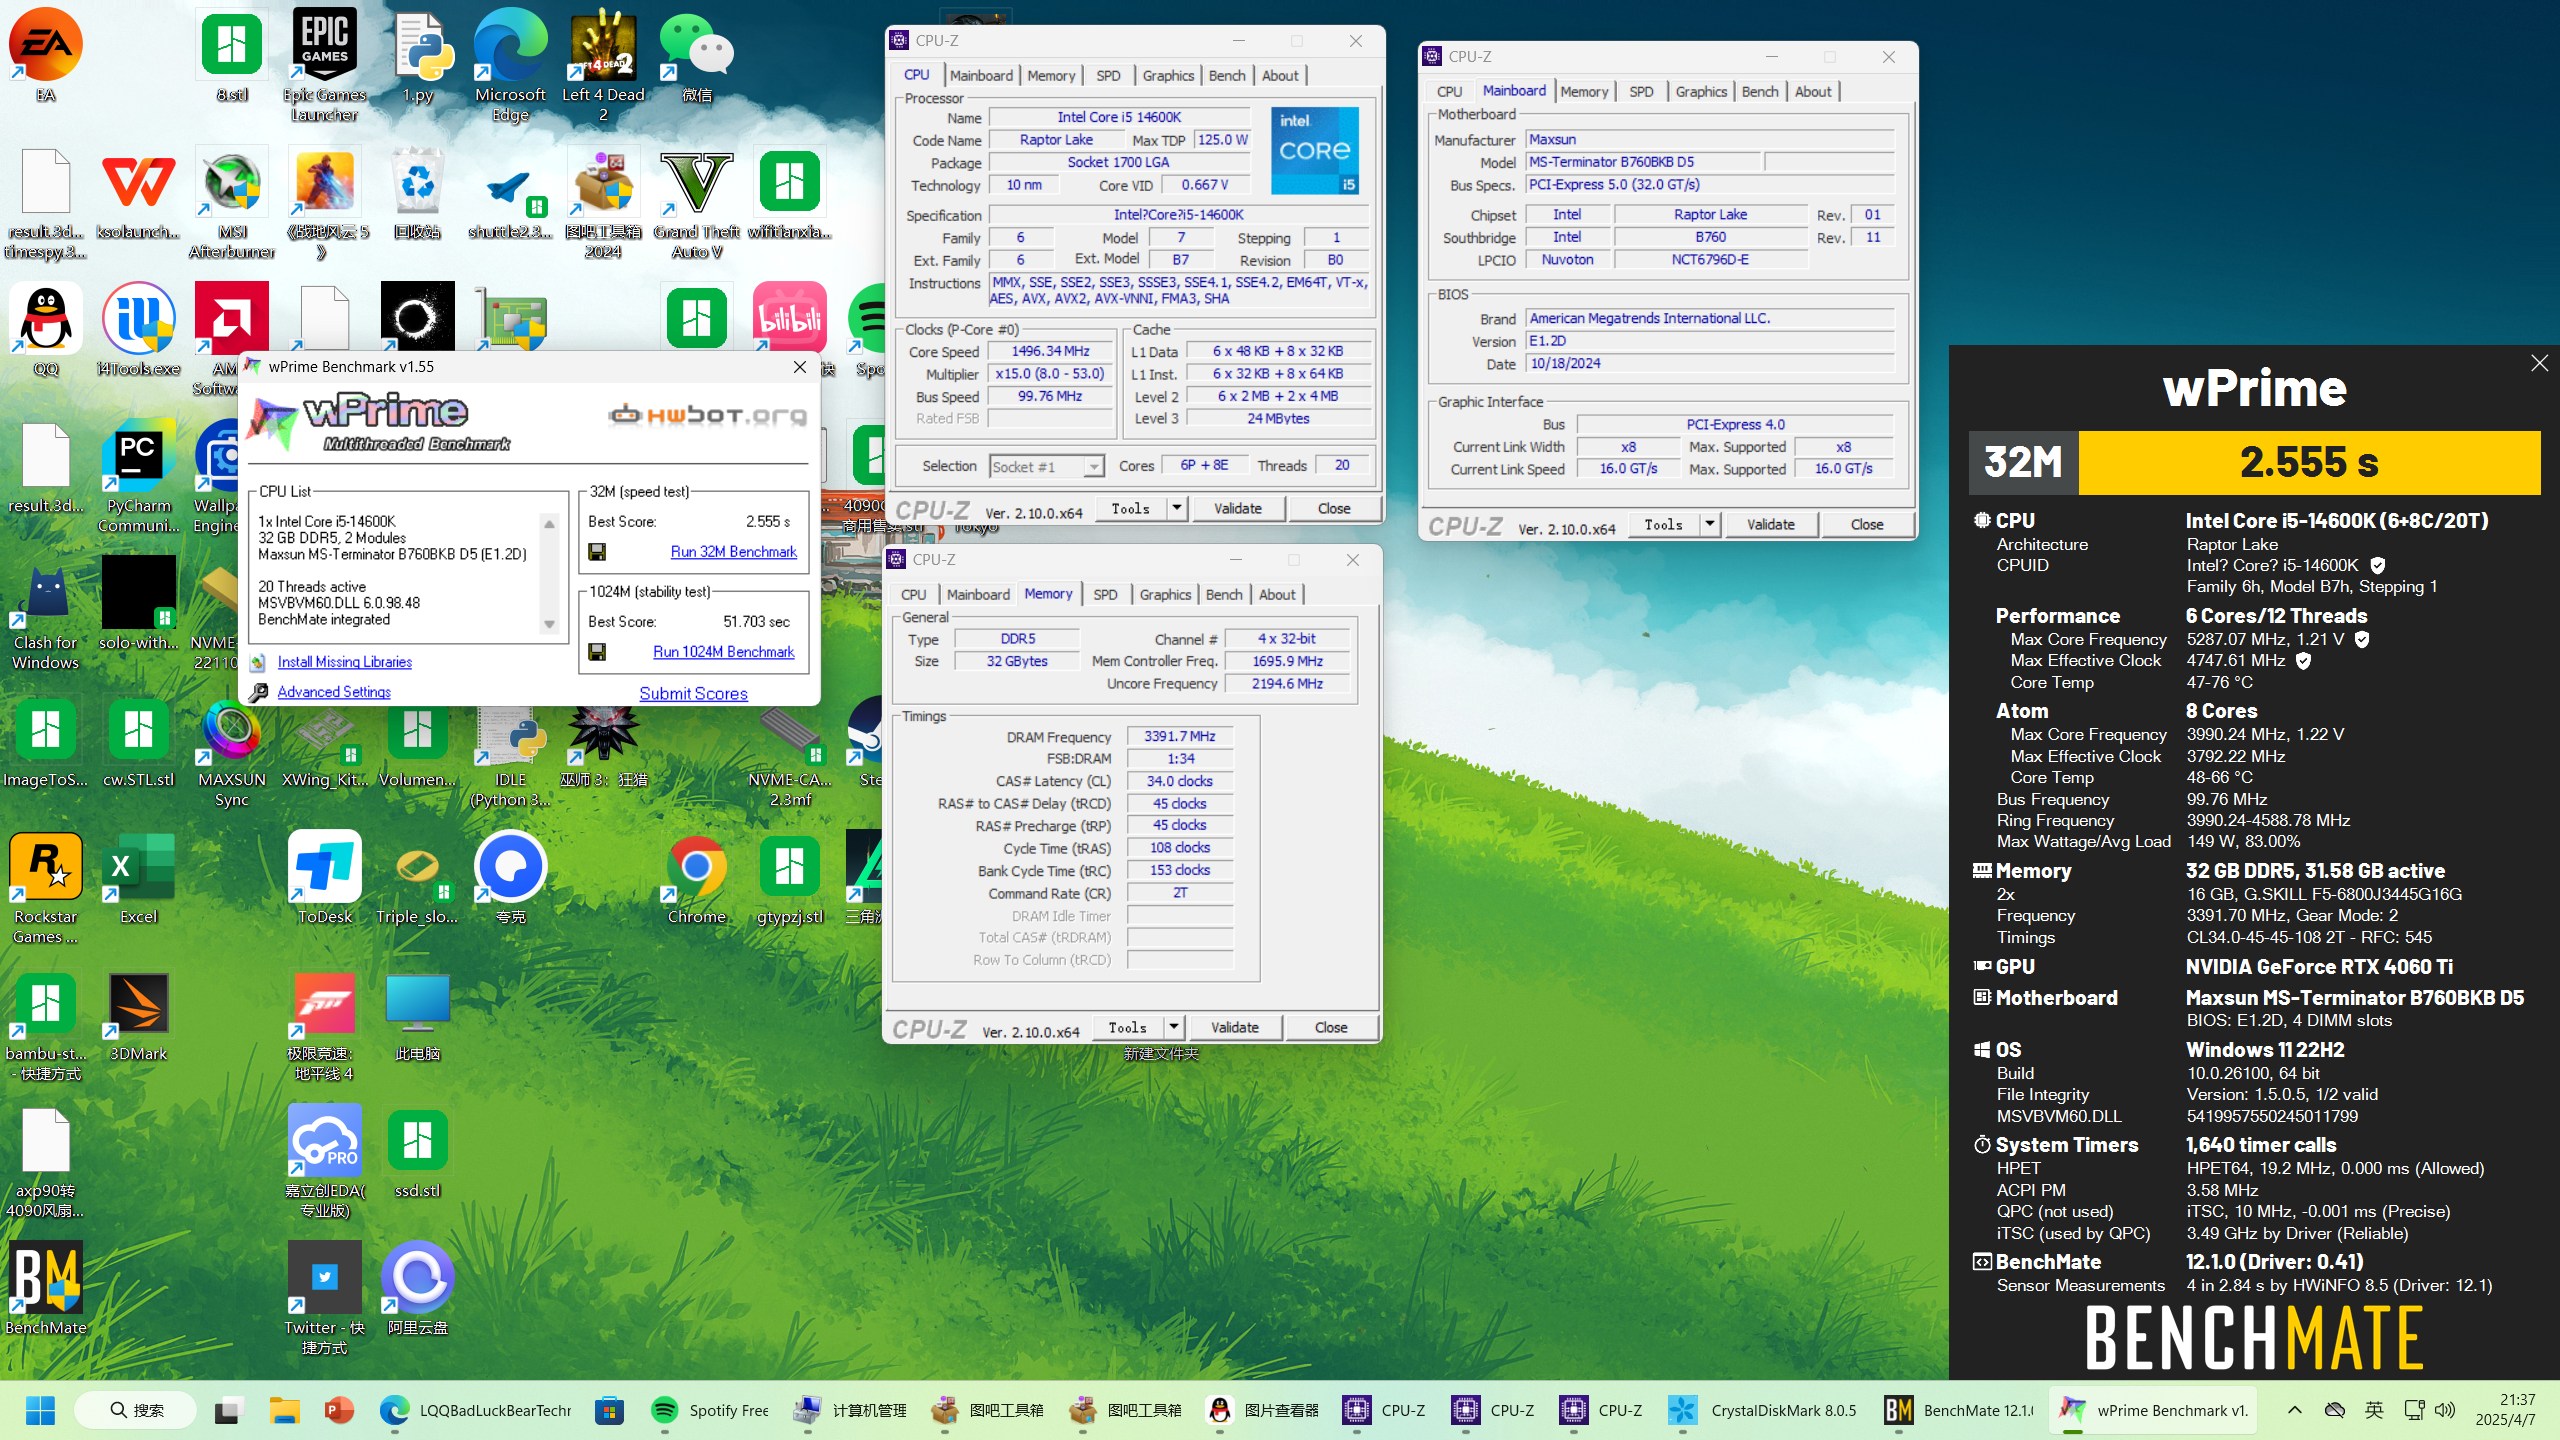Open 1.py Python file icon
Screen dimensions: 2560x1440
(x=418, y=56)
